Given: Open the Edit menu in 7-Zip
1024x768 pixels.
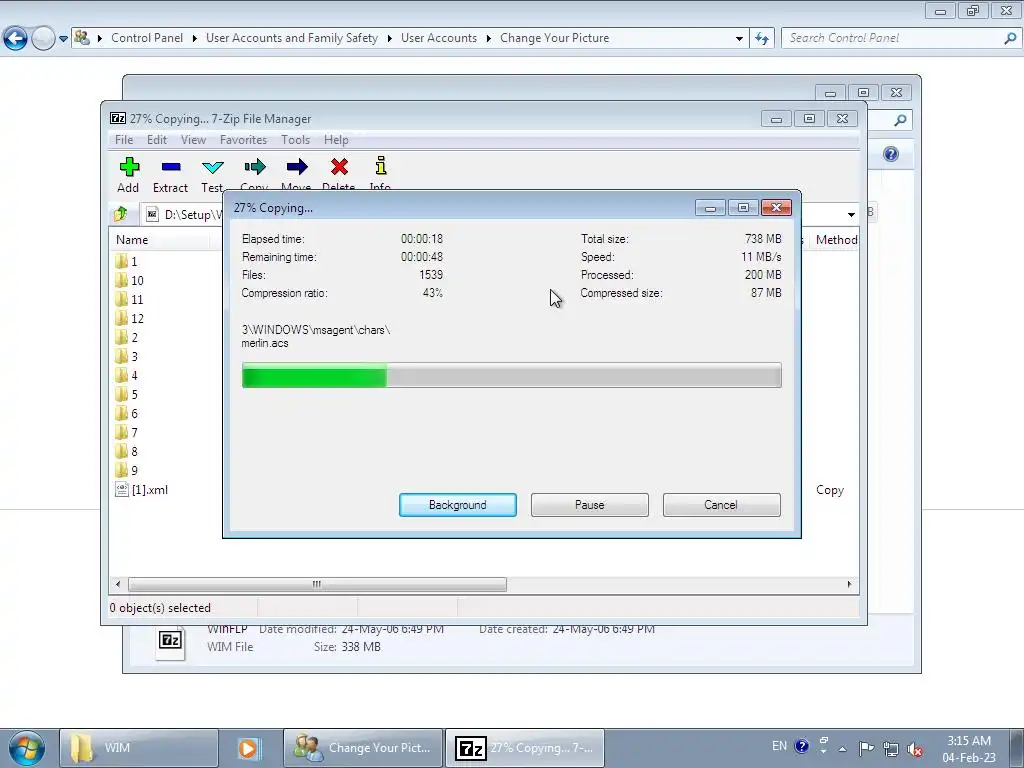Looking at the screenshot, I should [x=157, y=140].
